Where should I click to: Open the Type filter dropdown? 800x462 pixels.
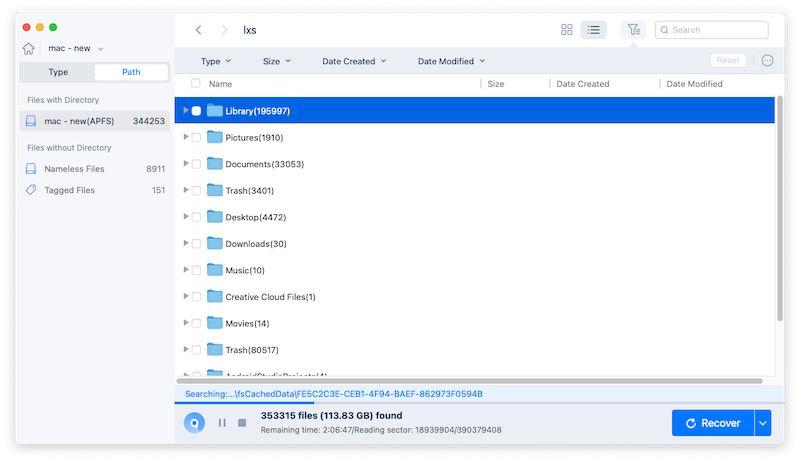click(x=216, y=61)
